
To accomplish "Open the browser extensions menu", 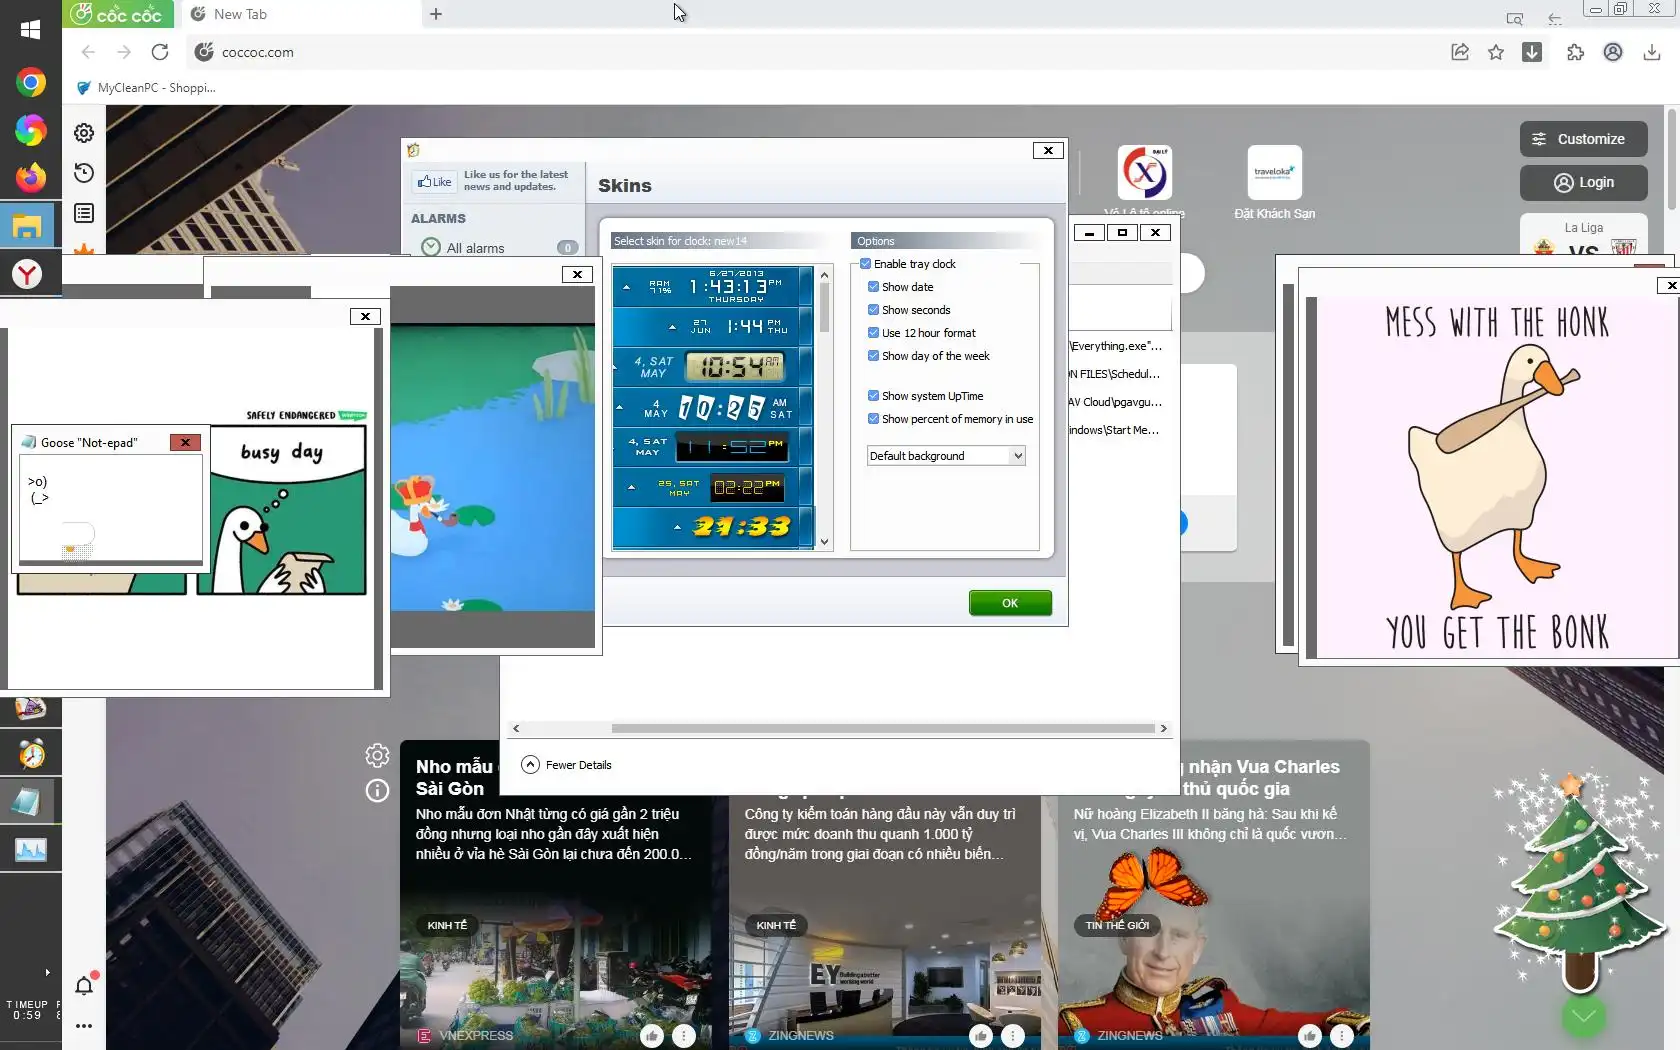I will [x=1576, y=52].
